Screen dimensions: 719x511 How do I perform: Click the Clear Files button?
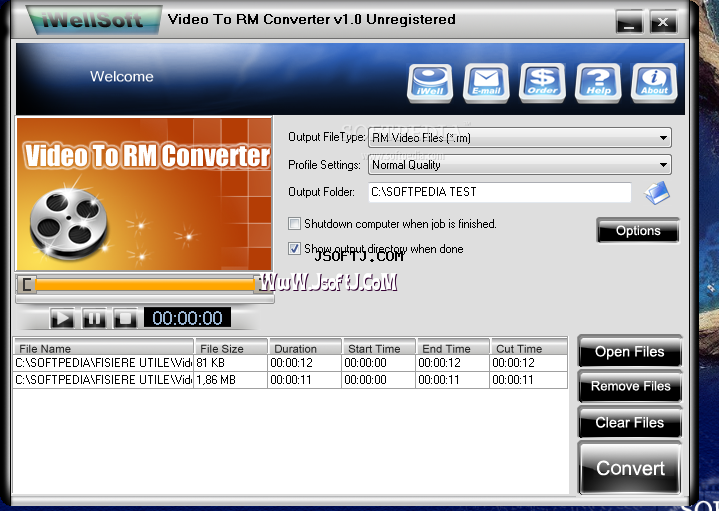point(630,422)
